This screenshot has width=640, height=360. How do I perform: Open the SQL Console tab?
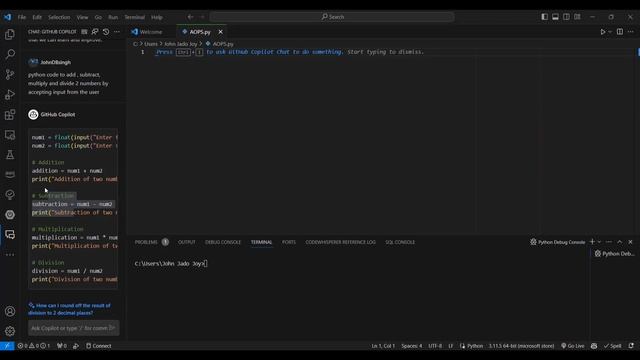tap(400, 242)
